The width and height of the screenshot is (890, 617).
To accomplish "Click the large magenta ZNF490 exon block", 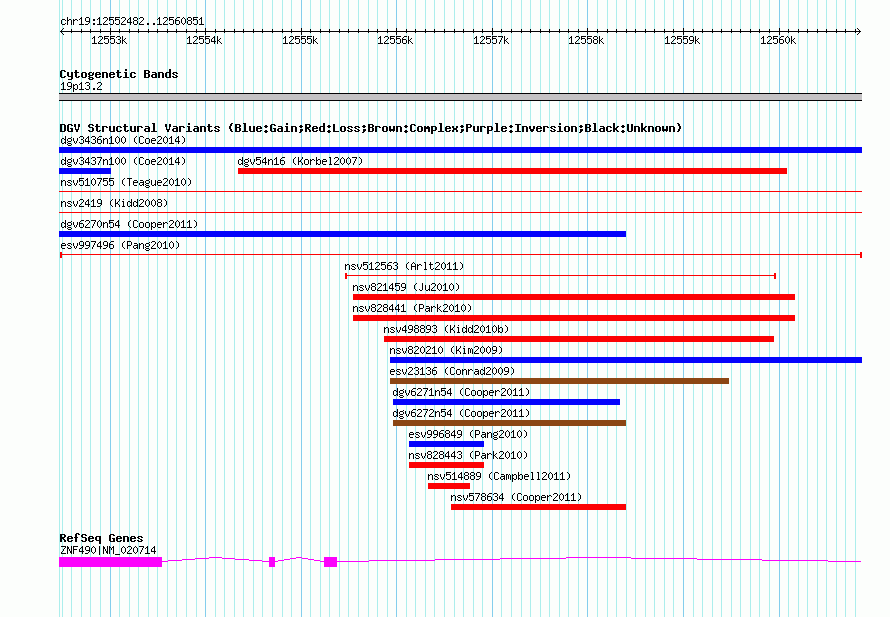I will pyautogui.click(x=111, y=562).
